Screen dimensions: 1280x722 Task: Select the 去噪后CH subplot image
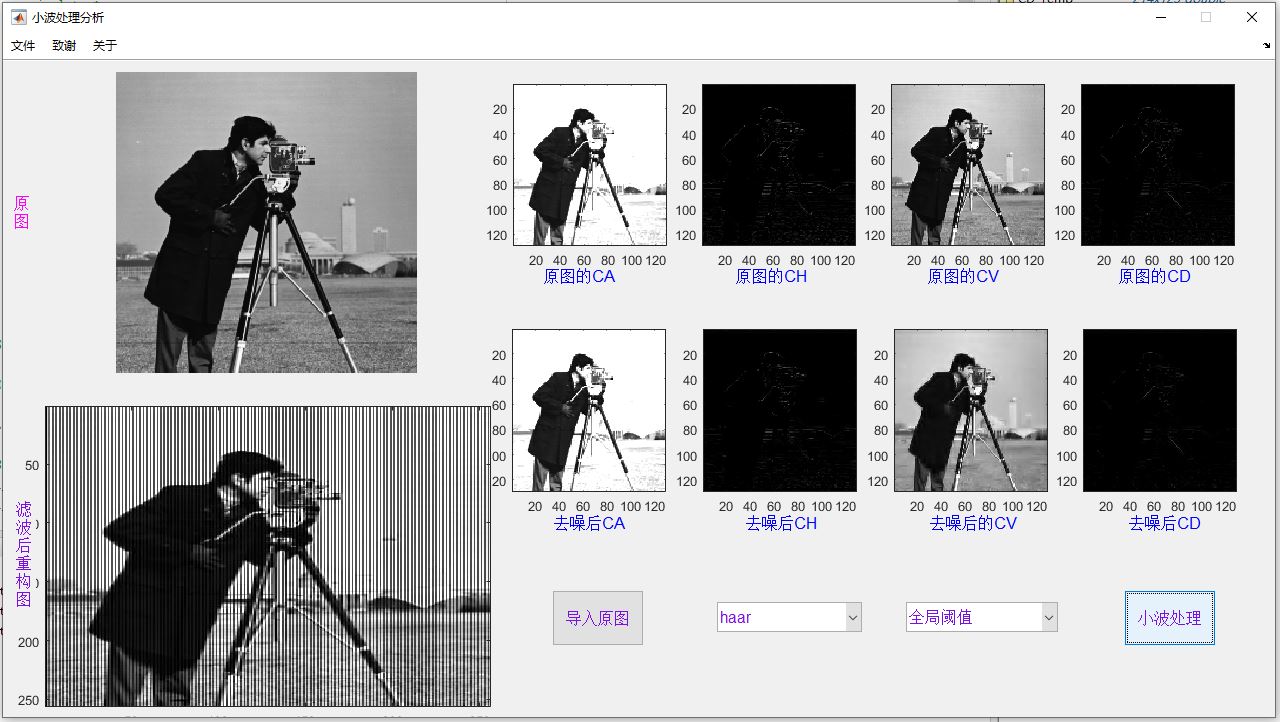pos(780,411)
